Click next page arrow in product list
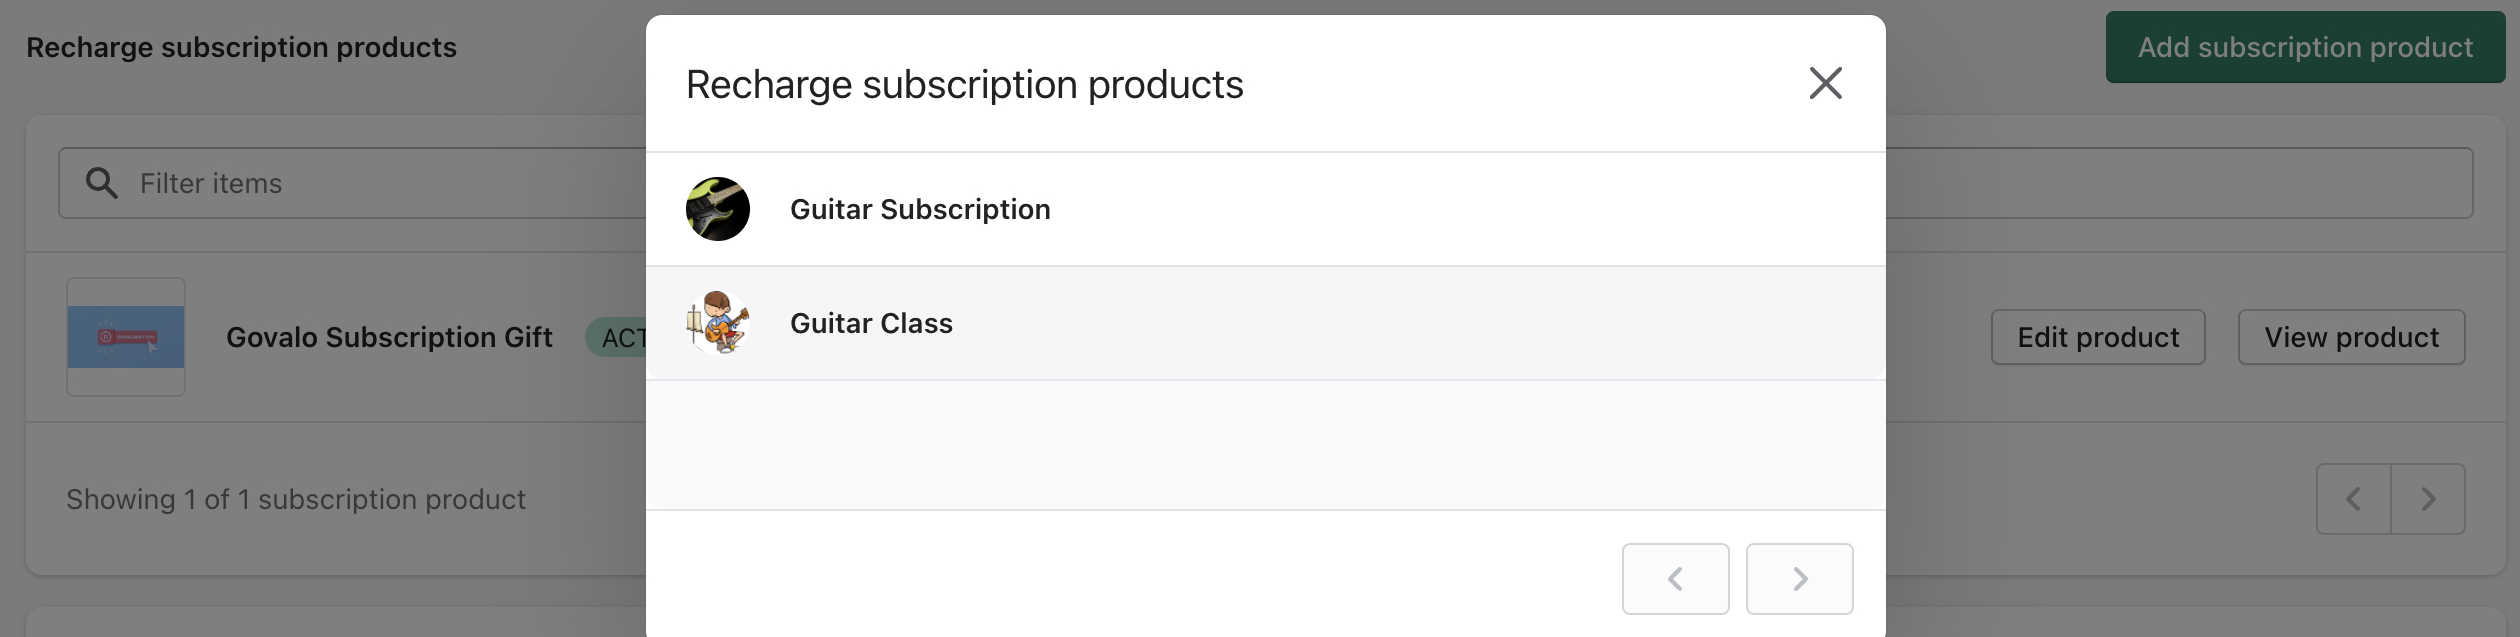The height and width of the screenshot is (637, 2520). [x=2428, y=499]
